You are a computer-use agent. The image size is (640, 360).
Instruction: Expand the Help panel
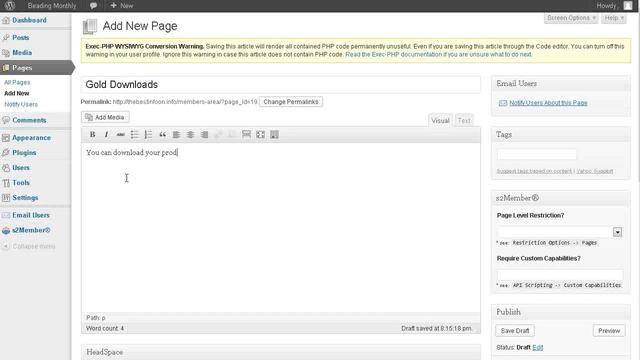click(x=614, y=18)
